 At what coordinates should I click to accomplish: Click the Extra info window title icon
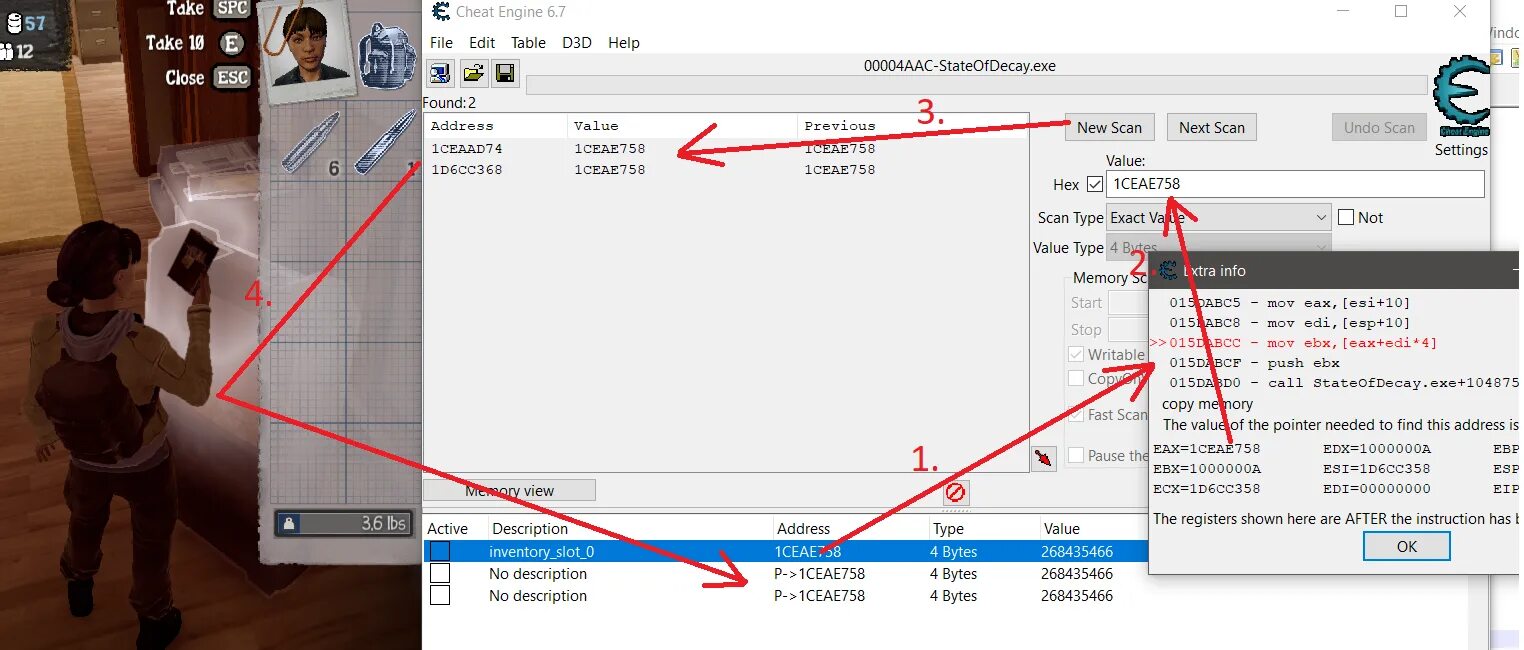click(x=1167, y=270)
